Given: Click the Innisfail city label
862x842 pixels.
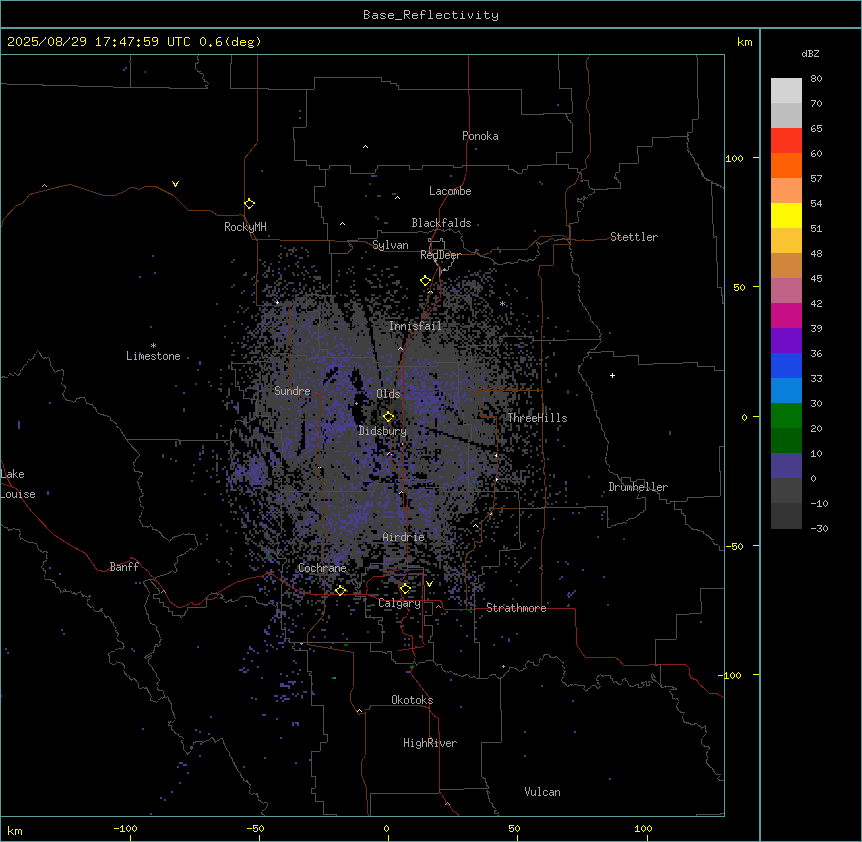Looking at the screenshot, I should (415, 326).
